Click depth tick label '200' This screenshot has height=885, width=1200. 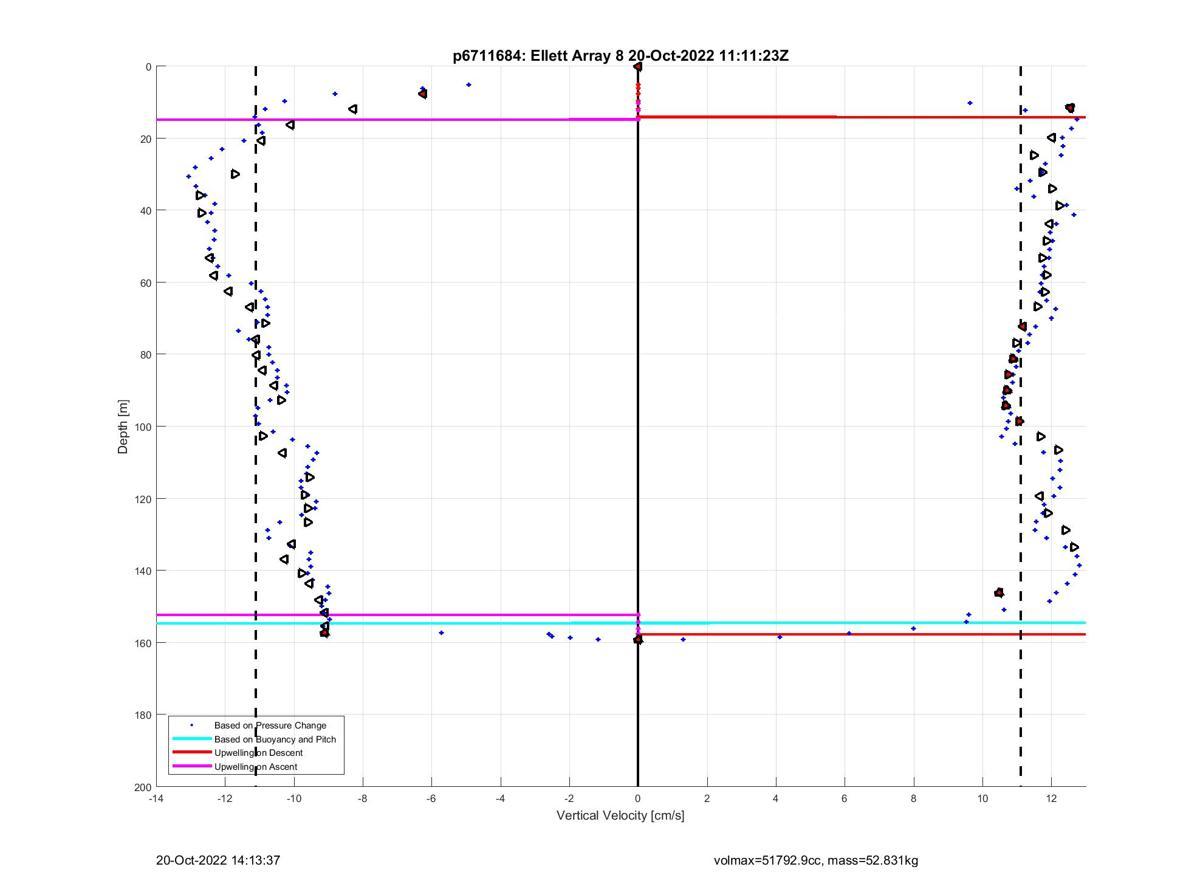coord(142,787)
